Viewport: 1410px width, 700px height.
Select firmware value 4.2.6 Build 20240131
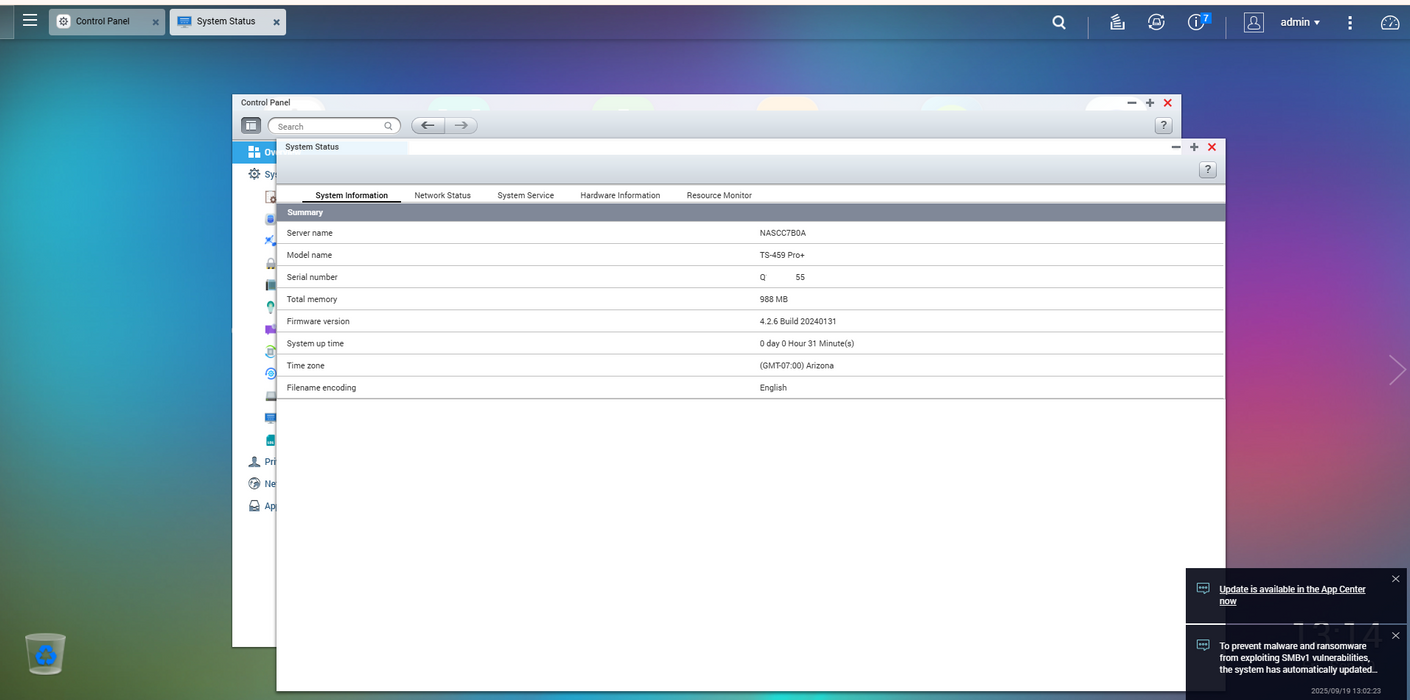(798, 321)
